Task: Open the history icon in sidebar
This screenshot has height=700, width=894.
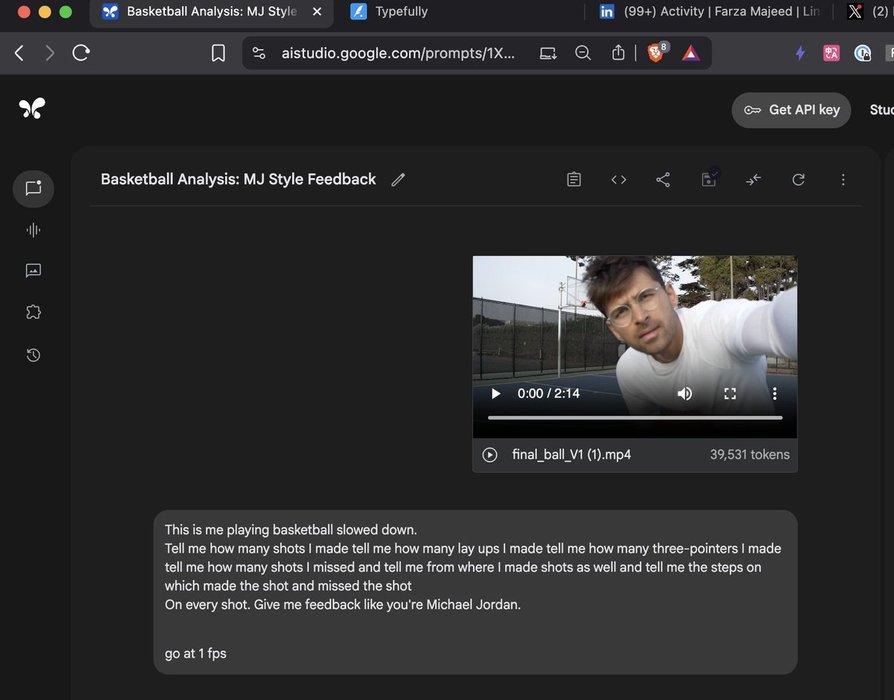Action: point(33,355)
